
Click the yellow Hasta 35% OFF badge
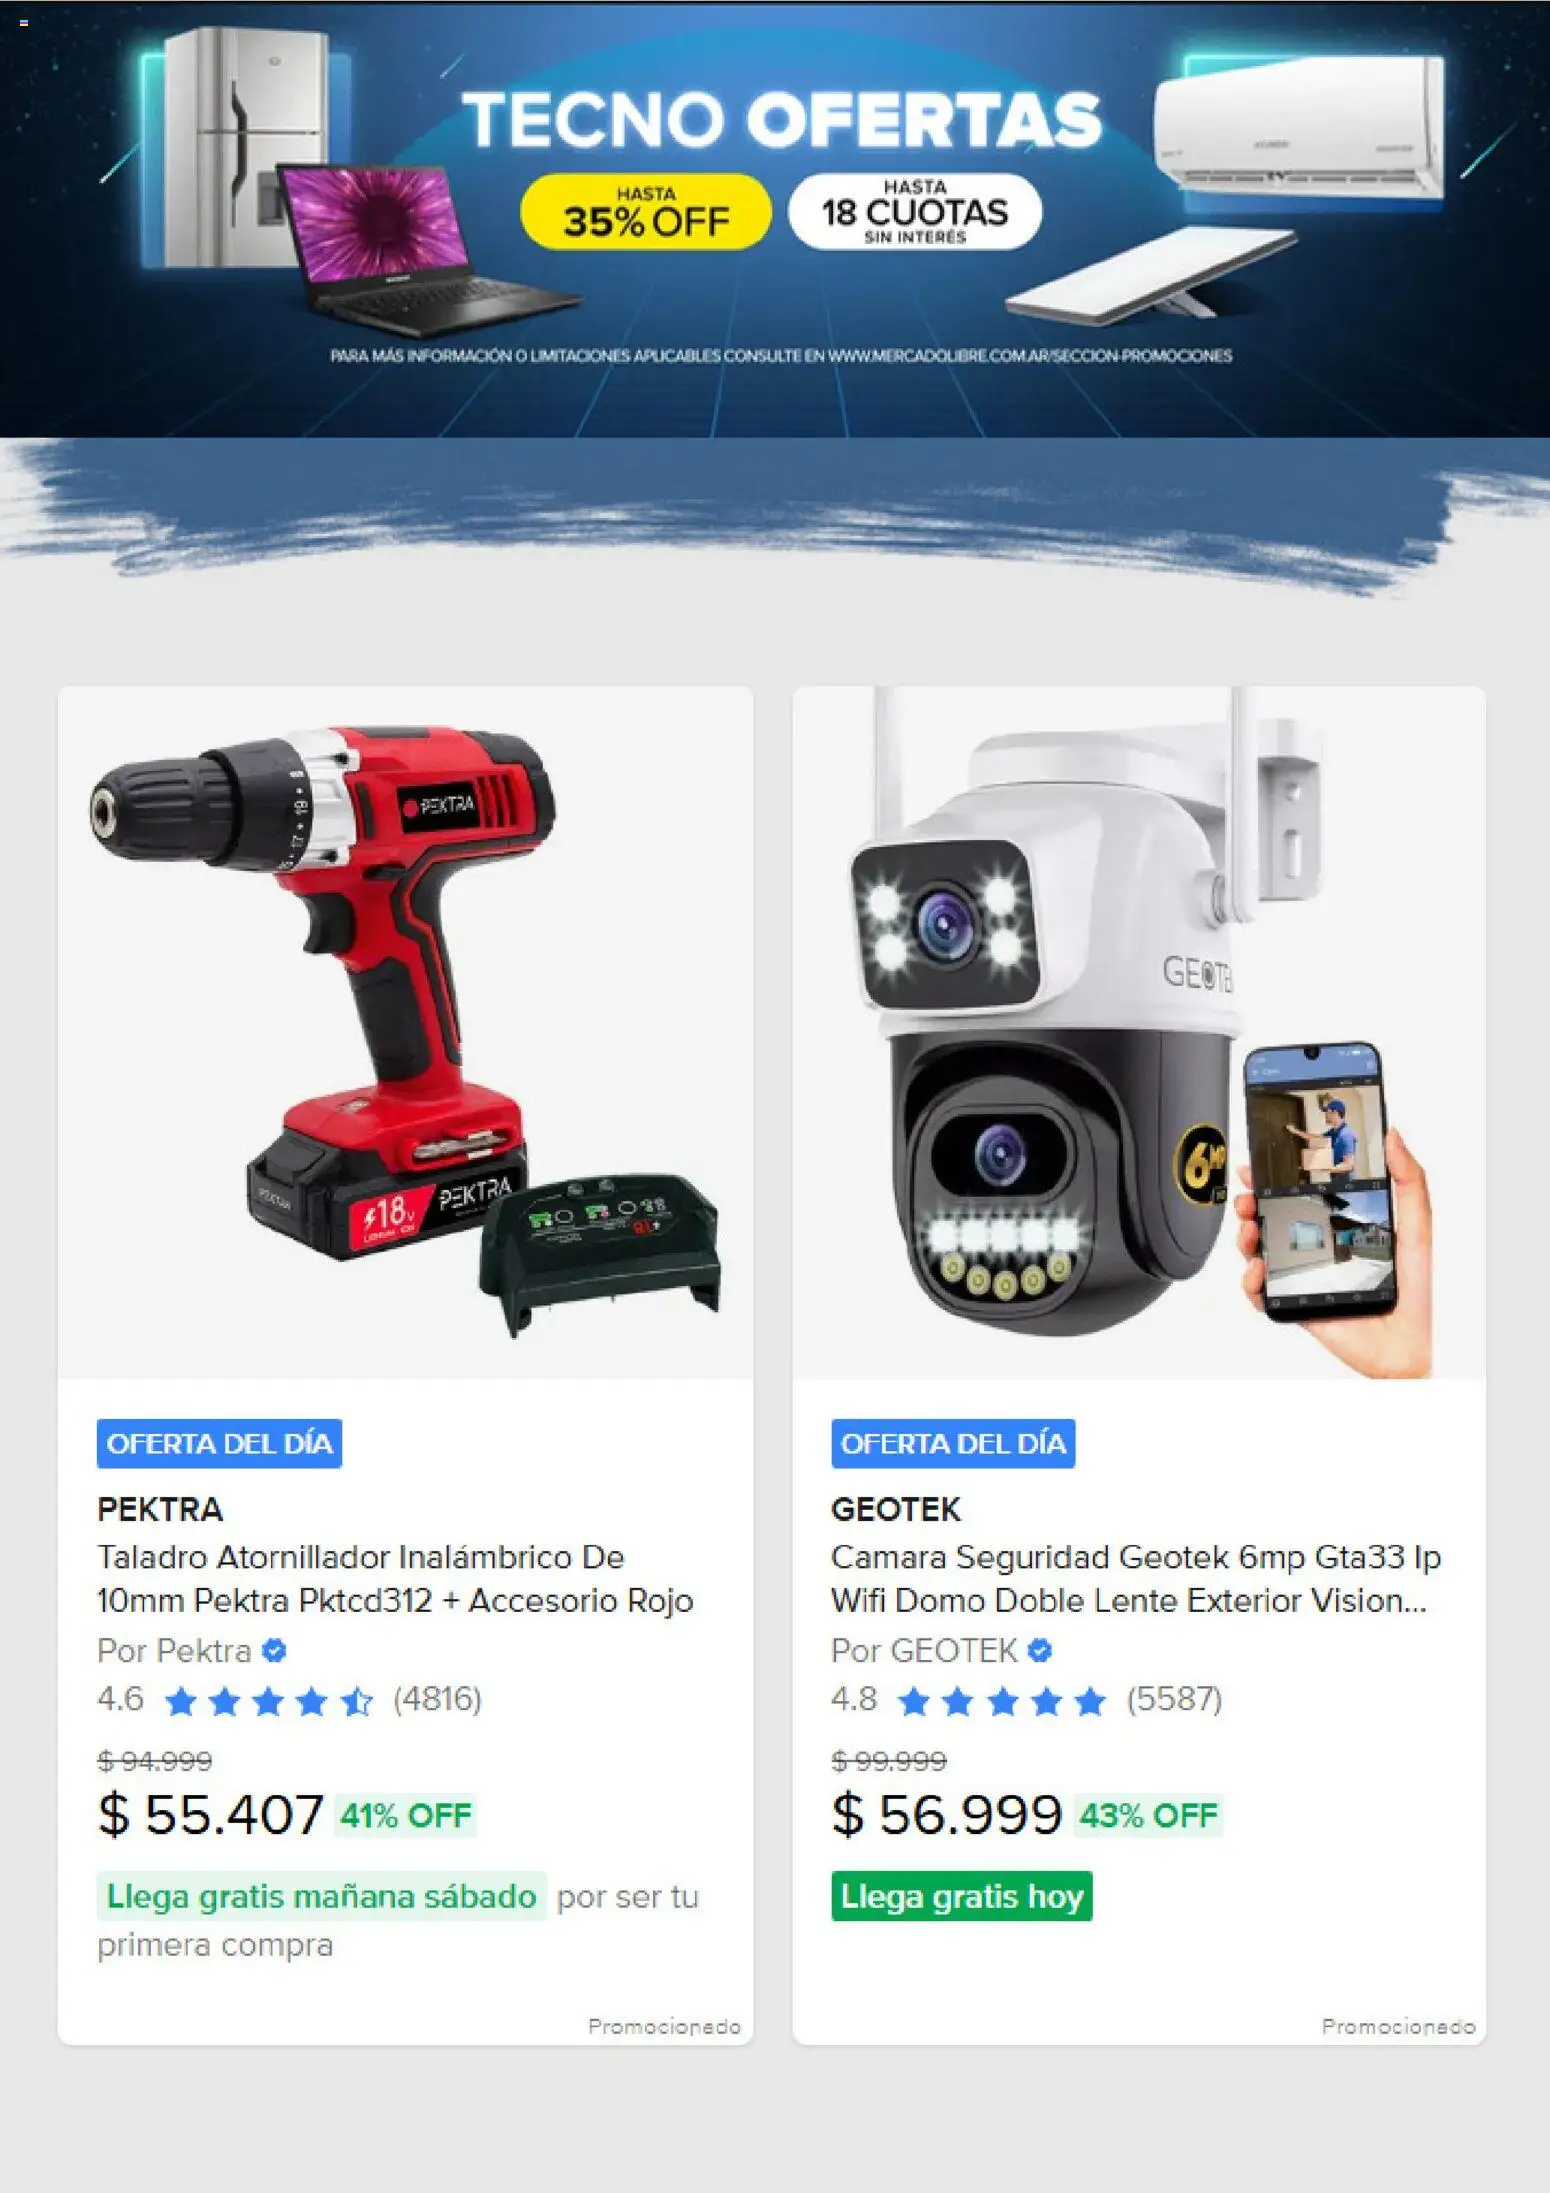coord(646,211)
